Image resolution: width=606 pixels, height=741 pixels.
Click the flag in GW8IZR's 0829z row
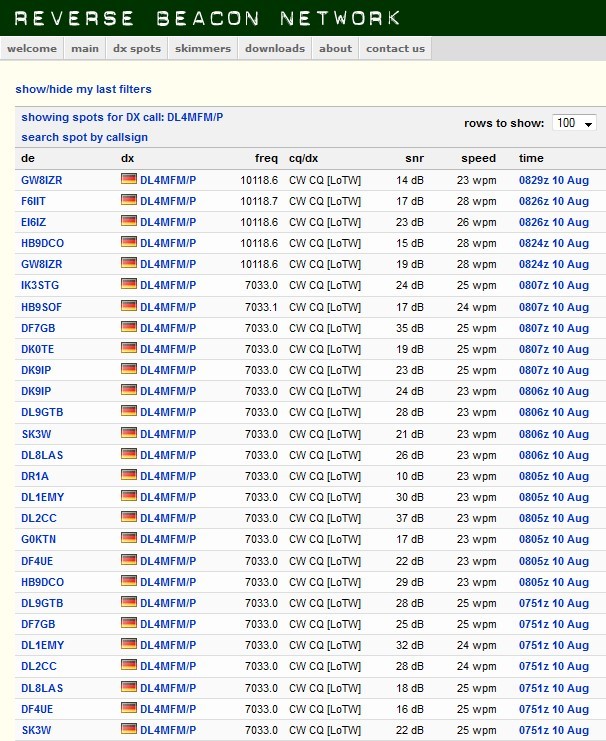[x=128, y=180]
